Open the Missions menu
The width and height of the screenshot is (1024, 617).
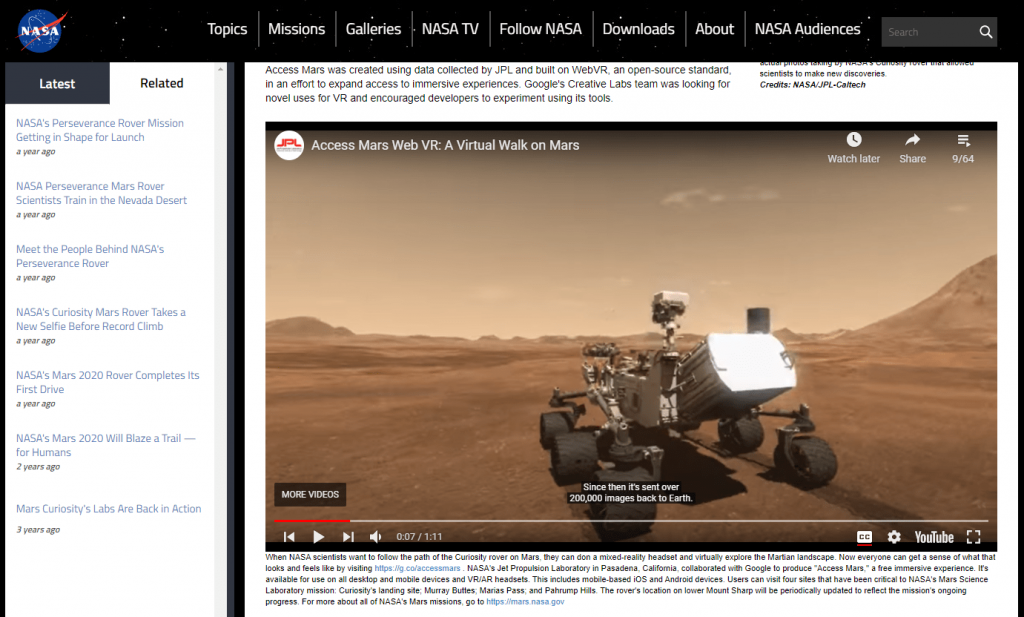[x=296, y=29]
